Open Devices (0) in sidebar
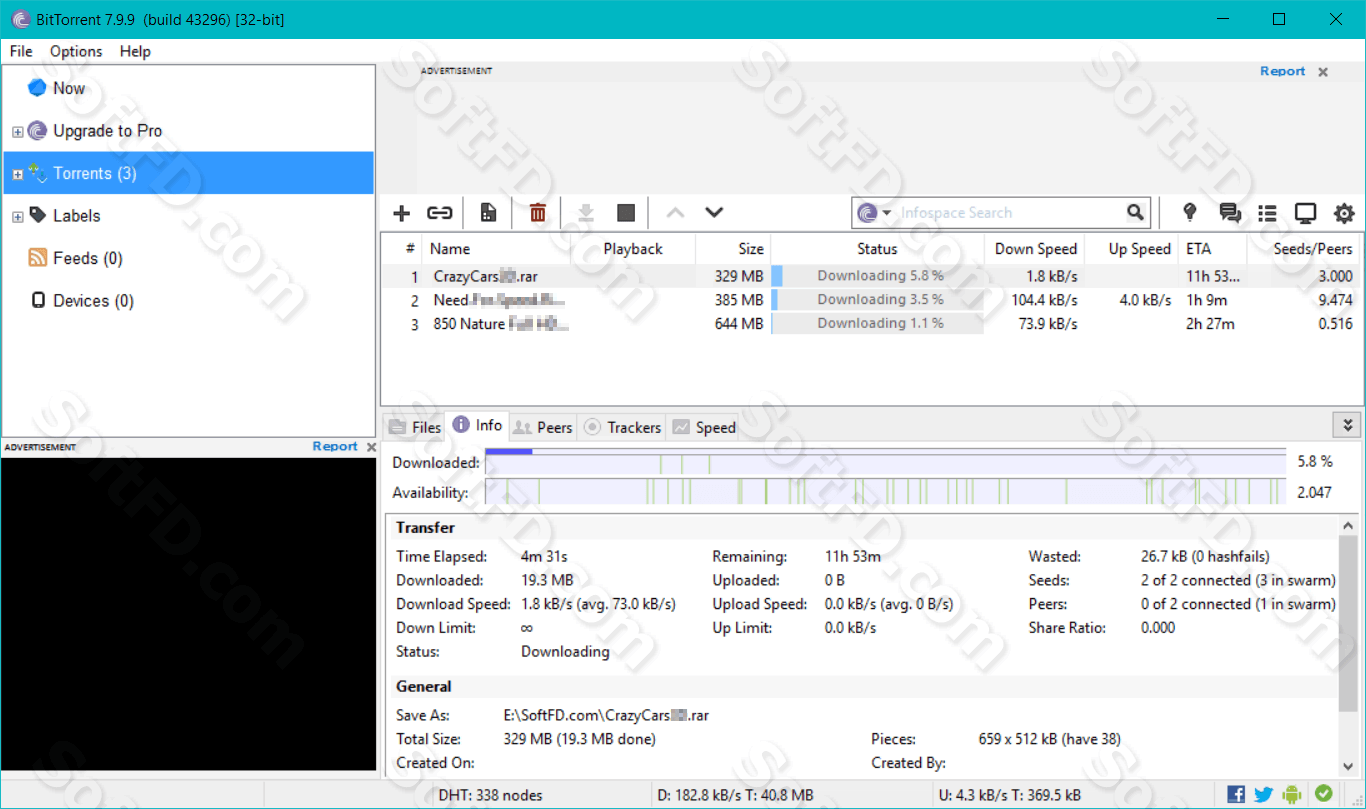The height and width of the screenshot is (809, 1366). [93, 301]
